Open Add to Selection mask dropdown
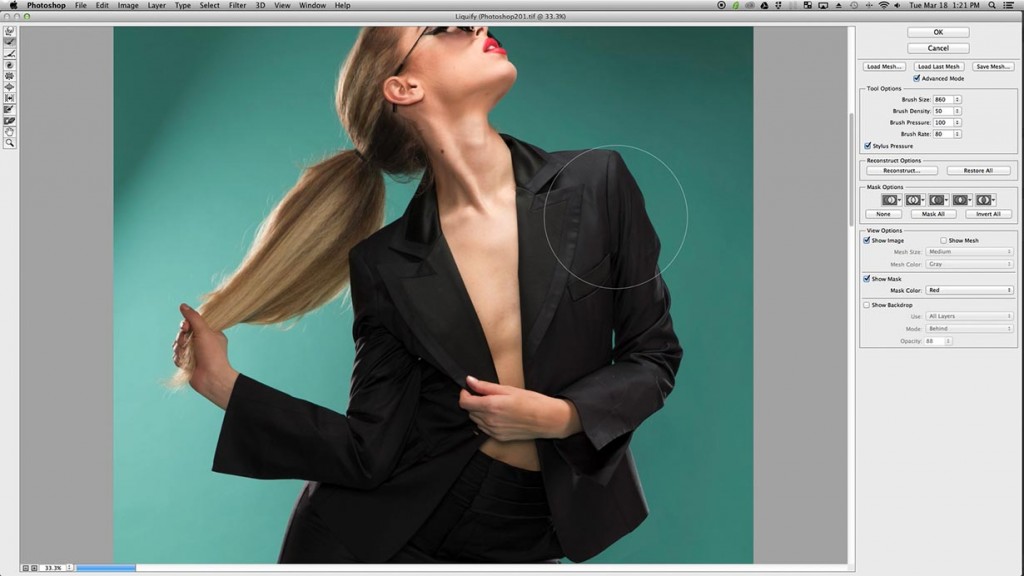Image resolution: width=1024 pixels, height=576 pixels. 914,200
